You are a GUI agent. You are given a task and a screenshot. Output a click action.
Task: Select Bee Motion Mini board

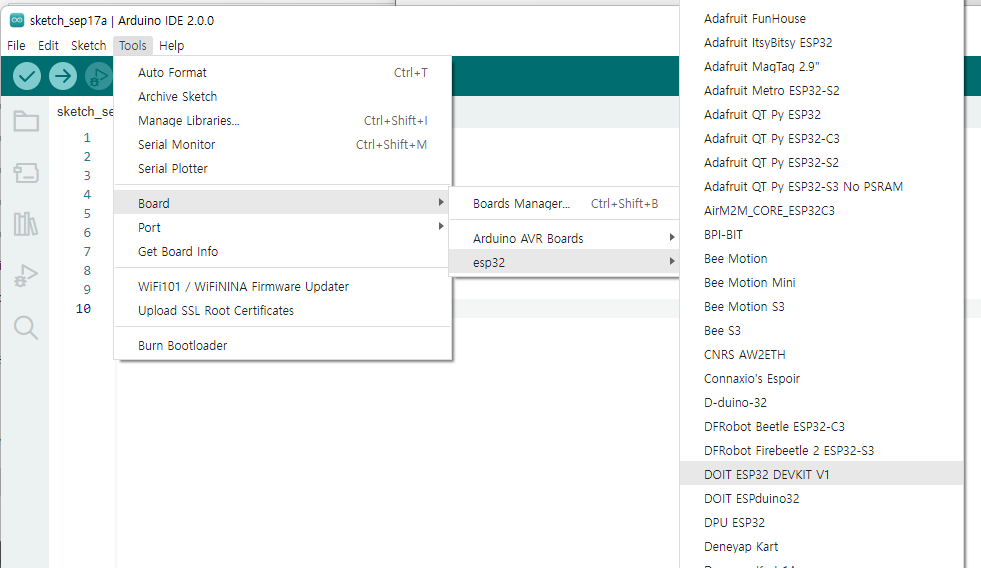pos(821,283)
